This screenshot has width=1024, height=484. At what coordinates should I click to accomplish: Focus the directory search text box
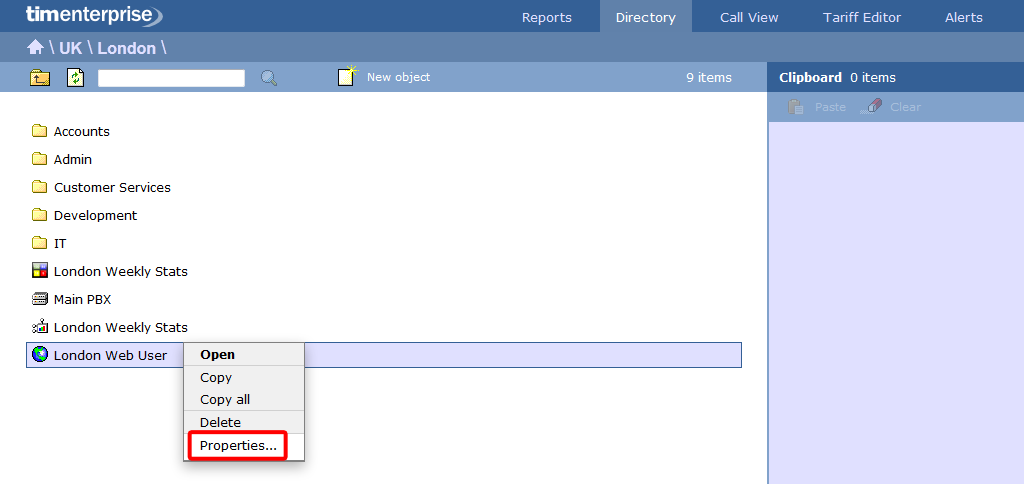[171, 78]
